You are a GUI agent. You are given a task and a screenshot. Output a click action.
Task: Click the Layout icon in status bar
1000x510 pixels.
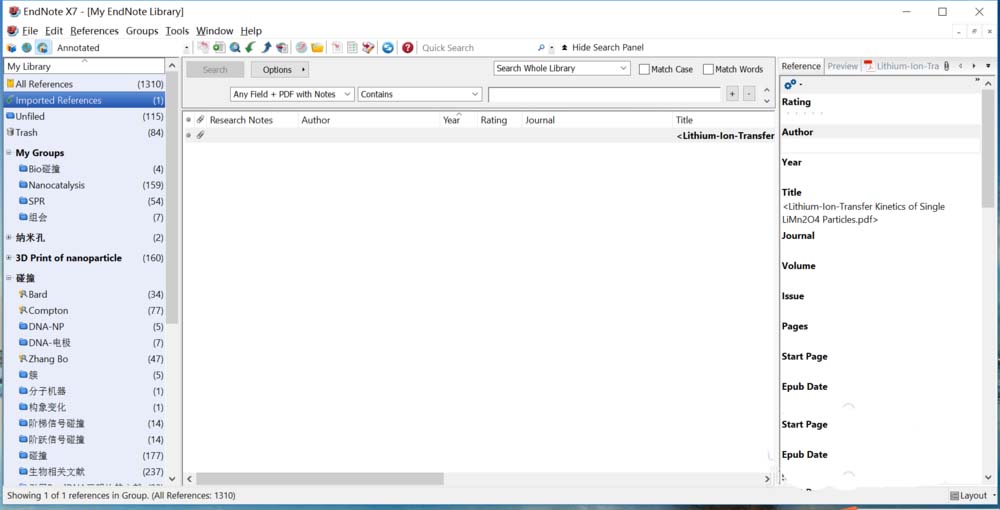[x=955, y=496]
